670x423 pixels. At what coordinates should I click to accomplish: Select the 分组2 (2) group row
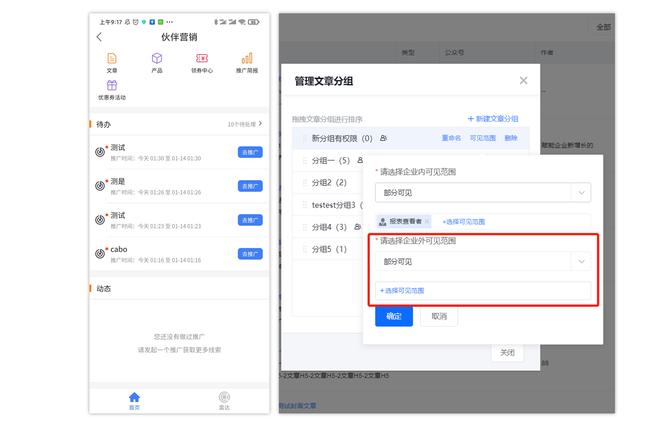coord(329,183)
